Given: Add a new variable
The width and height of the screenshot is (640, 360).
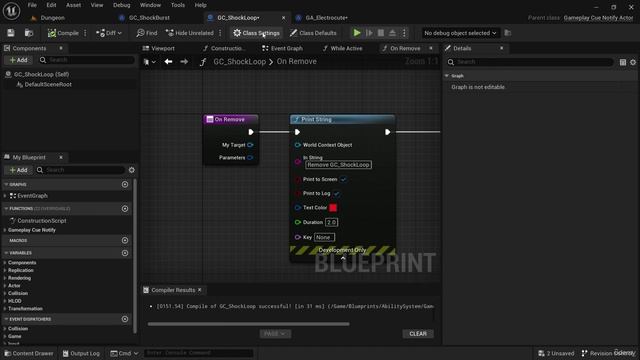Looking at the screenshot, I should (x=125, y=253).
